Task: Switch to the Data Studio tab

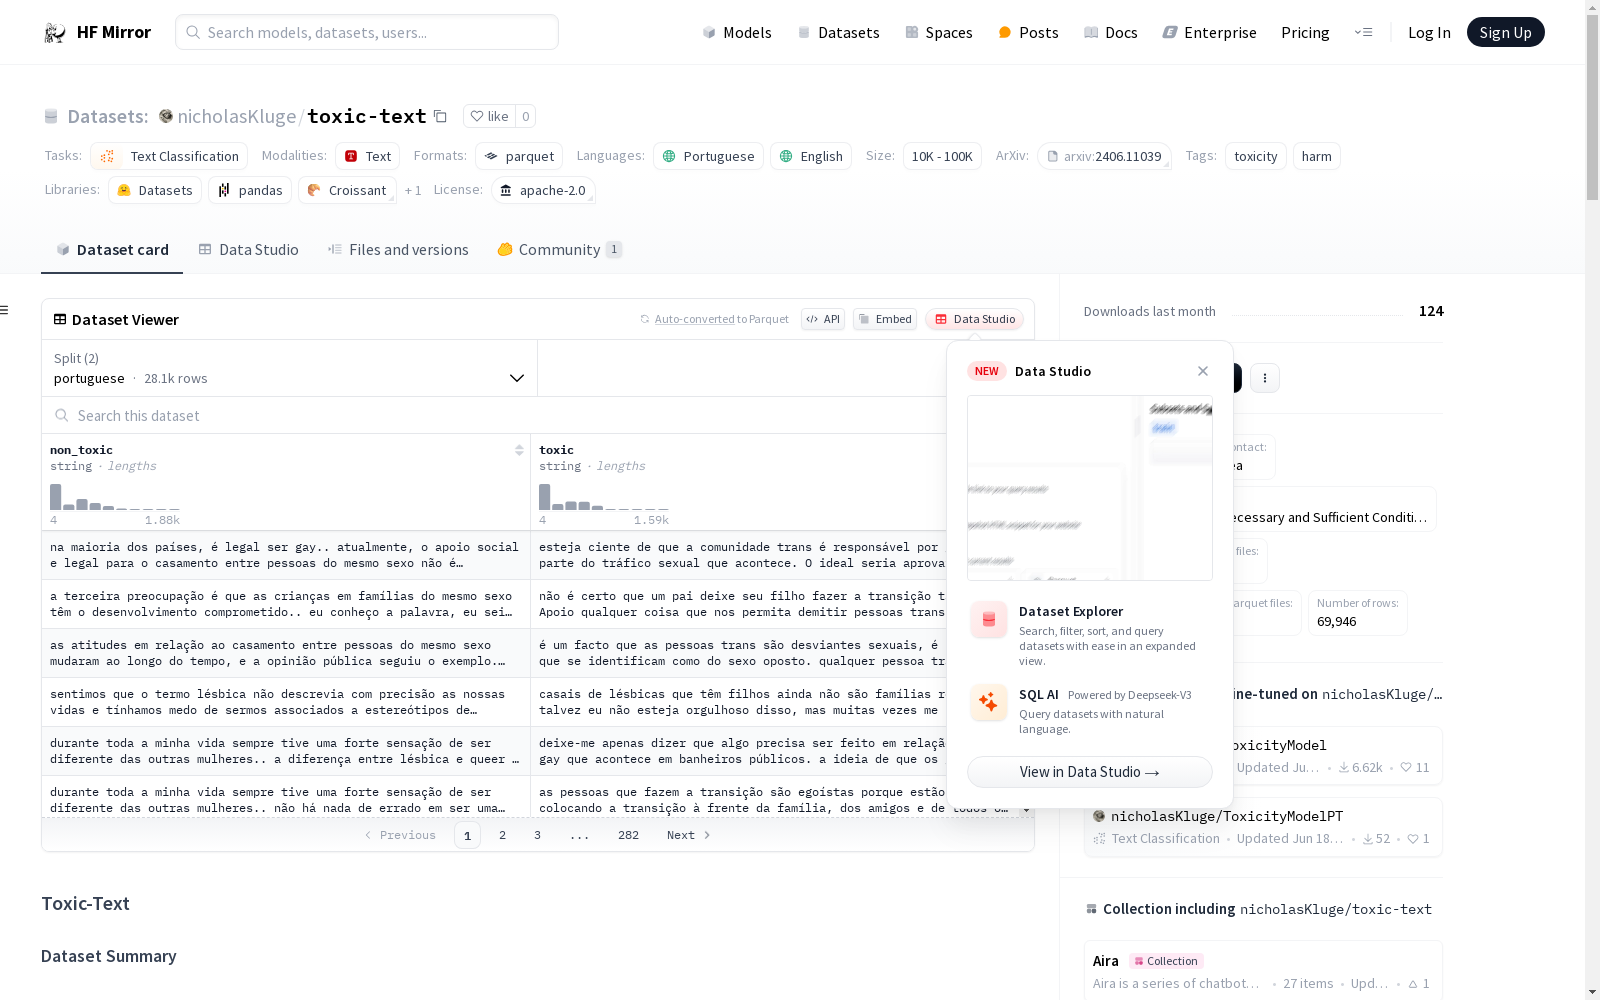Action: tap(248, 250)
